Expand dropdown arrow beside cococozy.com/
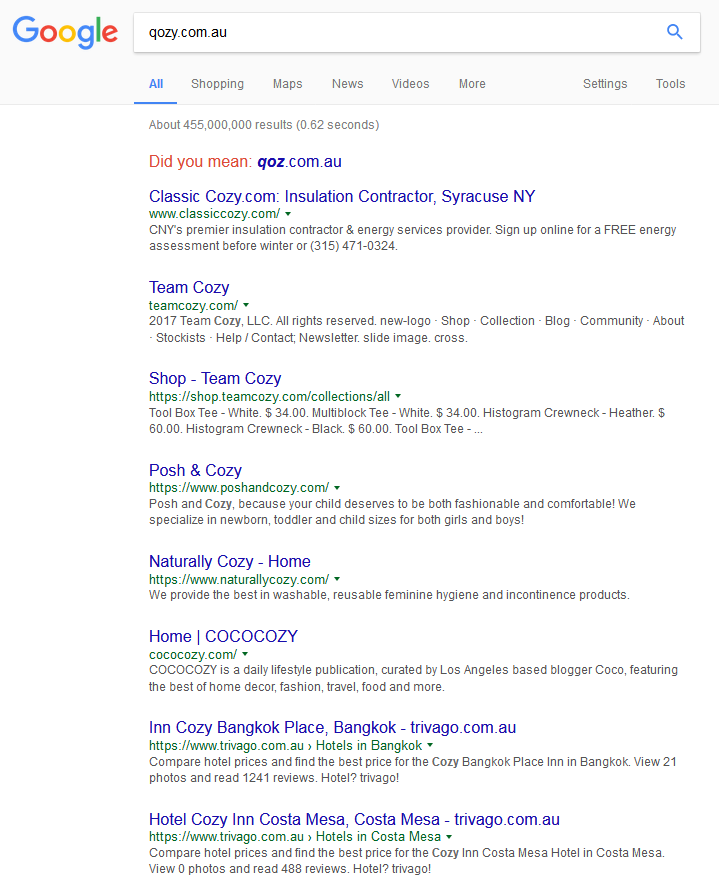 [245, 654]
